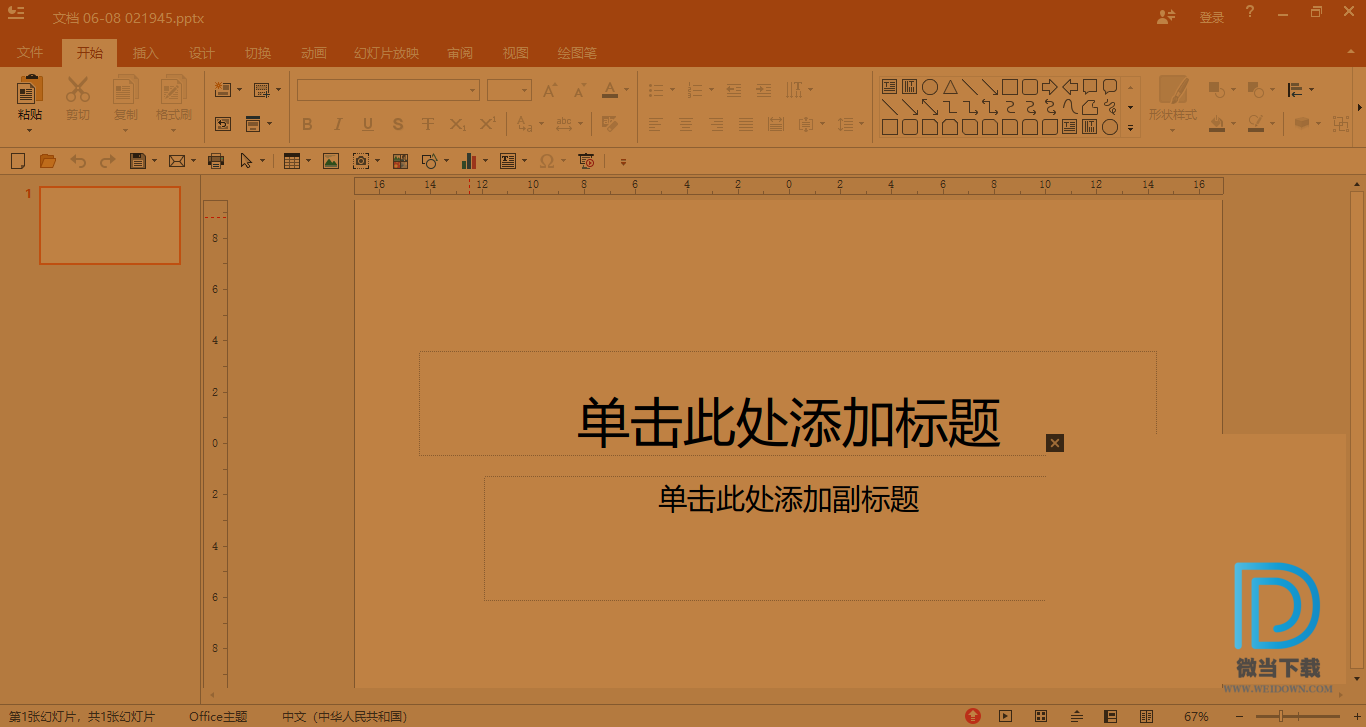Click the Screenshot camera icon

361,160
